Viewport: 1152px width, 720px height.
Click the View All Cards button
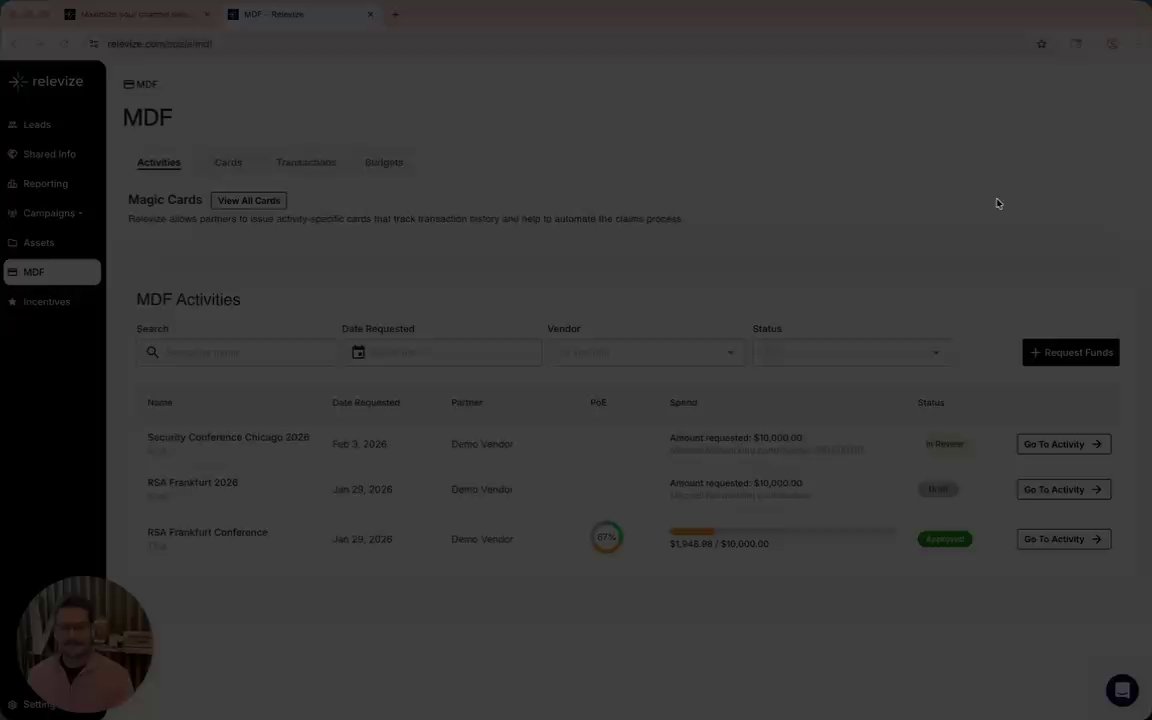point(248,201)
